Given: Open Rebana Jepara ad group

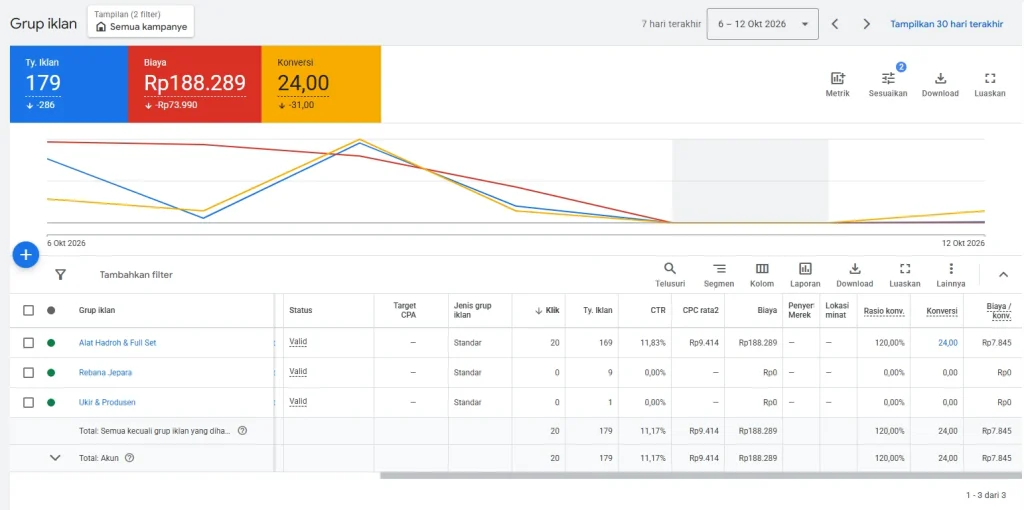Looking at the screenshot, I should (105, 372).
